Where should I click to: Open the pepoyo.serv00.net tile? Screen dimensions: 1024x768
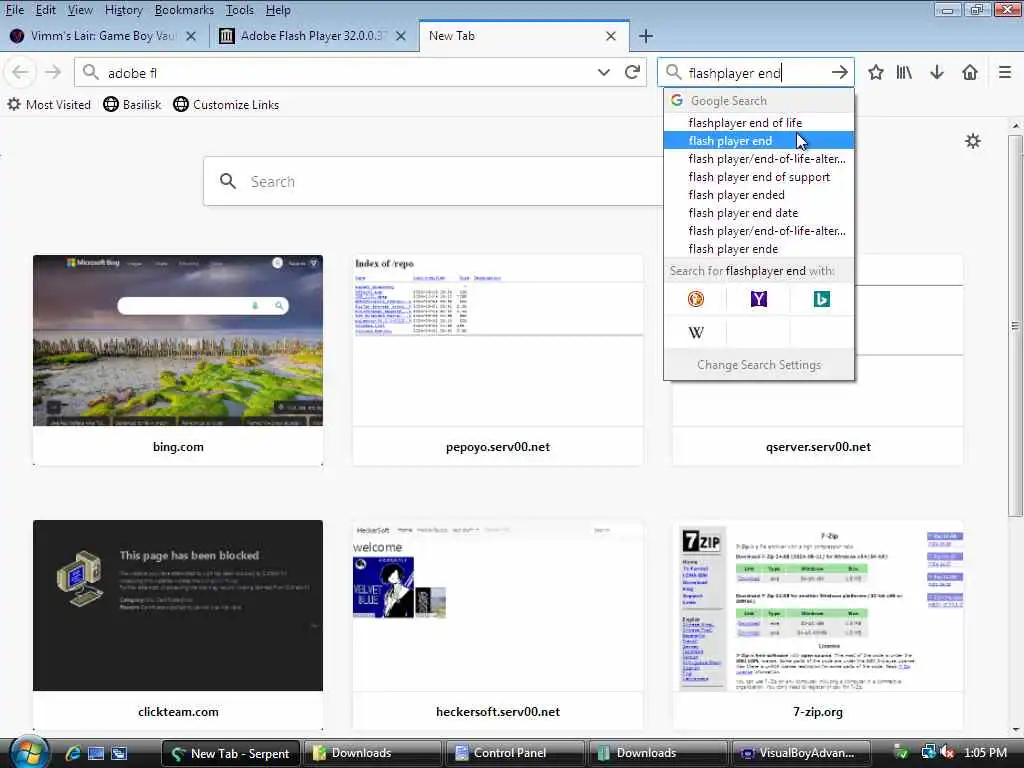click(498, 360)
